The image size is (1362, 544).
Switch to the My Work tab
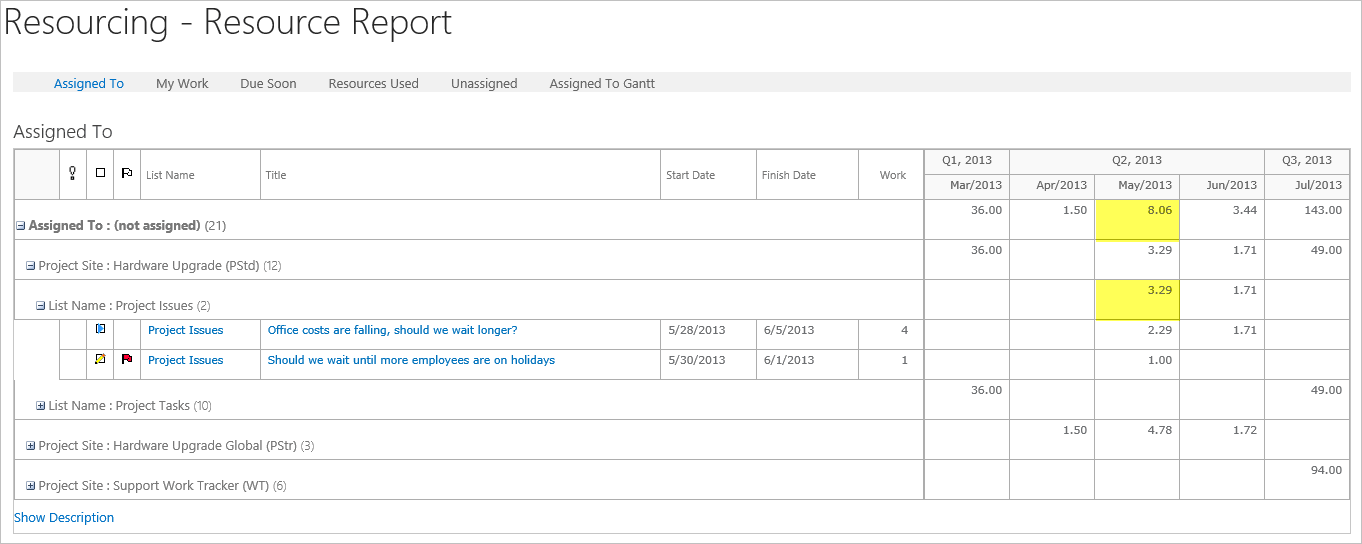pyautogui.click(x=182, y=84)
